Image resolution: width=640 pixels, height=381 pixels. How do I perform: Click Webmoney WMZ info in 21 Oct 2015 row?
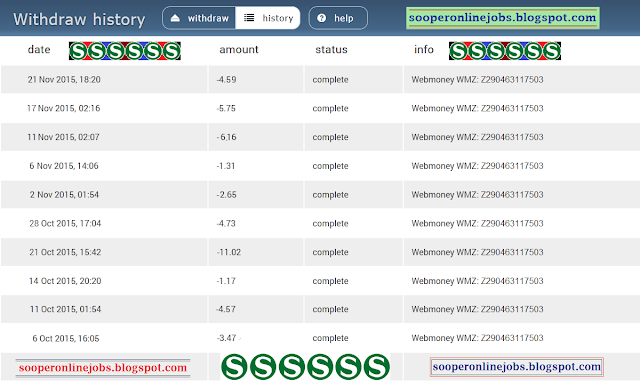click(477, 252)
